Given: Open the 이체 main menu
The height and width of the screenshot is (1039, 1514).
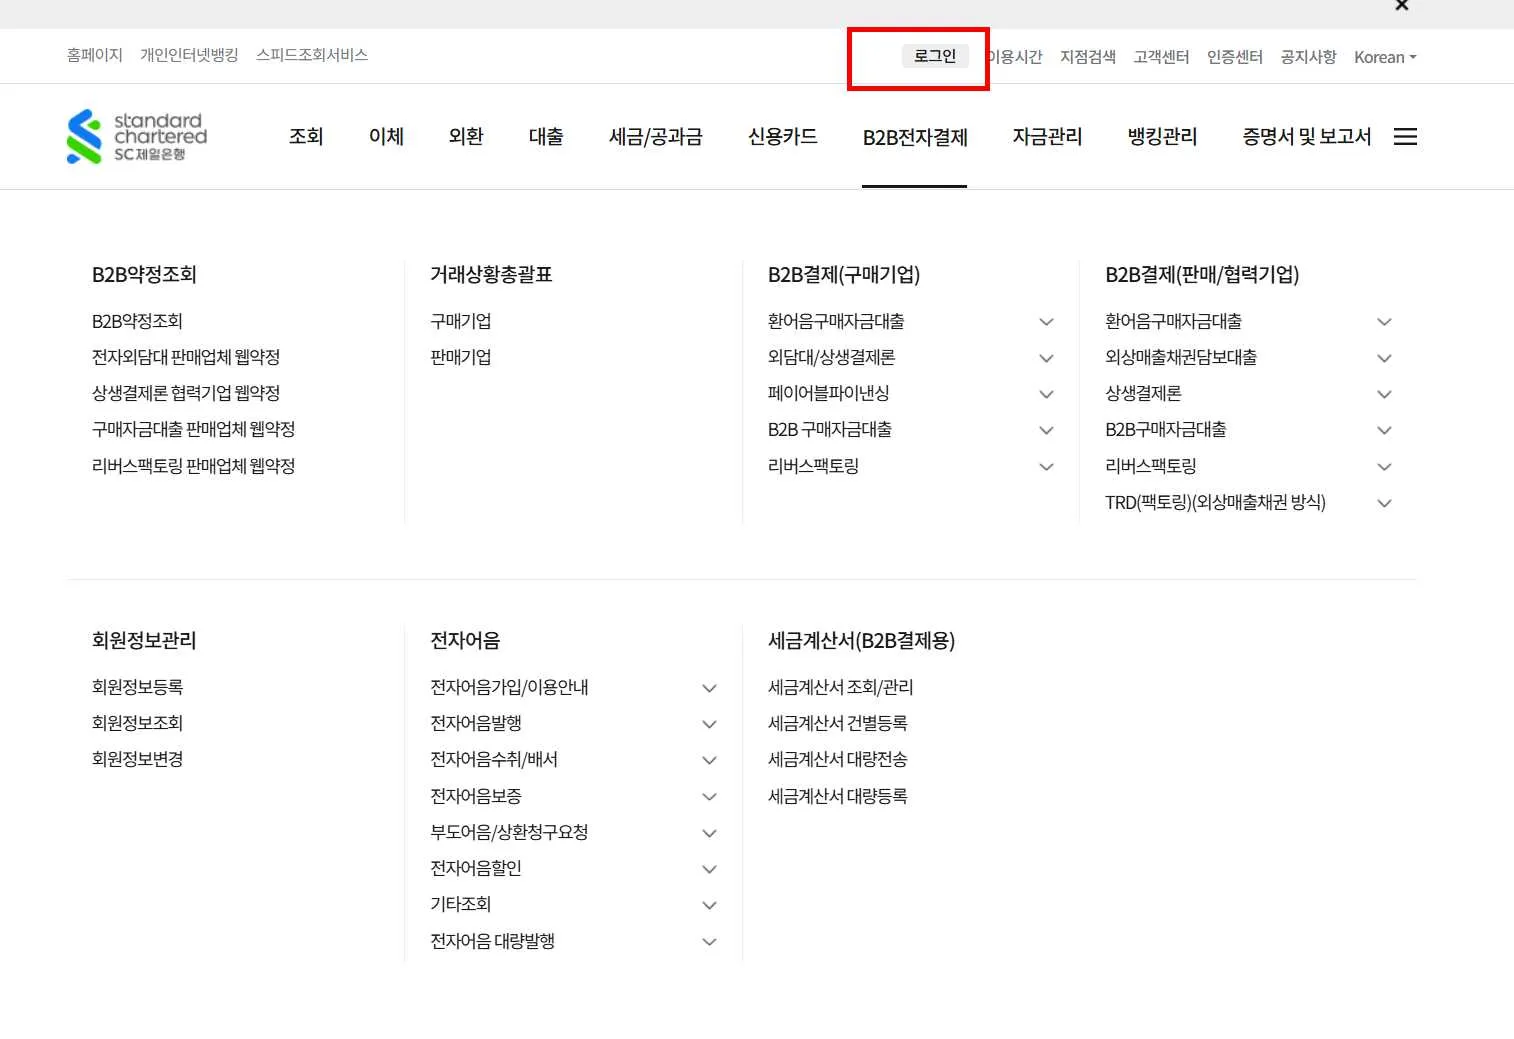Looking at the screenshot, I should click(386, 137).
